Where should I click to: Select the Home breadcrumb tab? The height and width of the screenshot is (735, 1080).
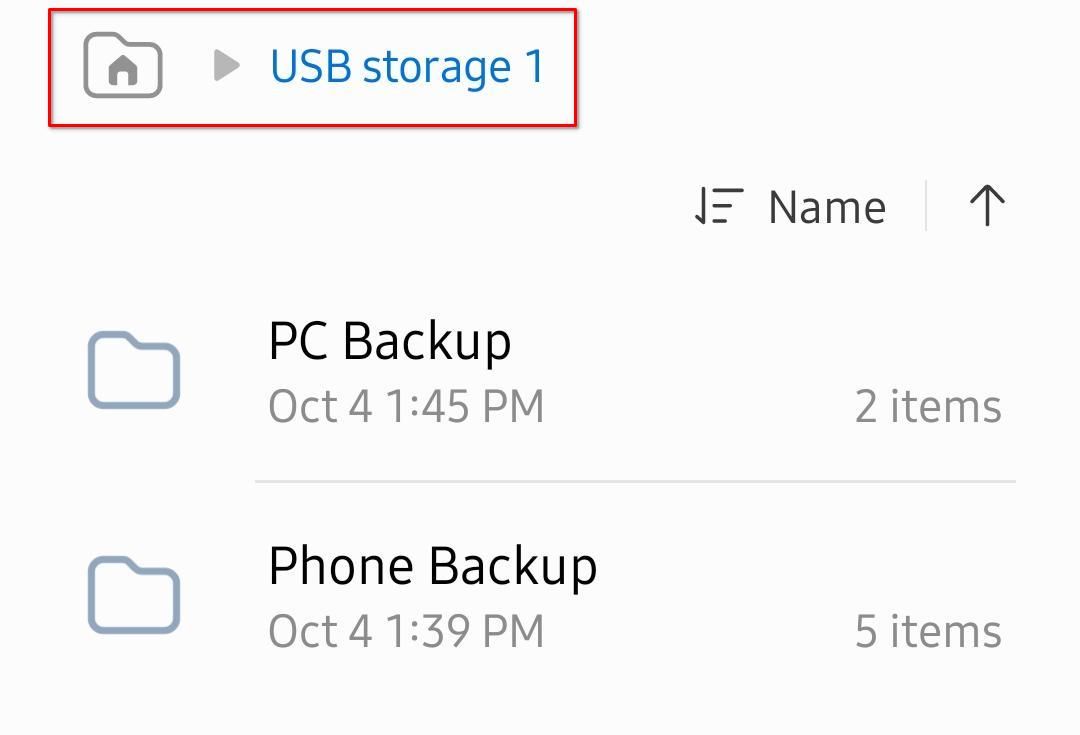click(x=122, y=67)
